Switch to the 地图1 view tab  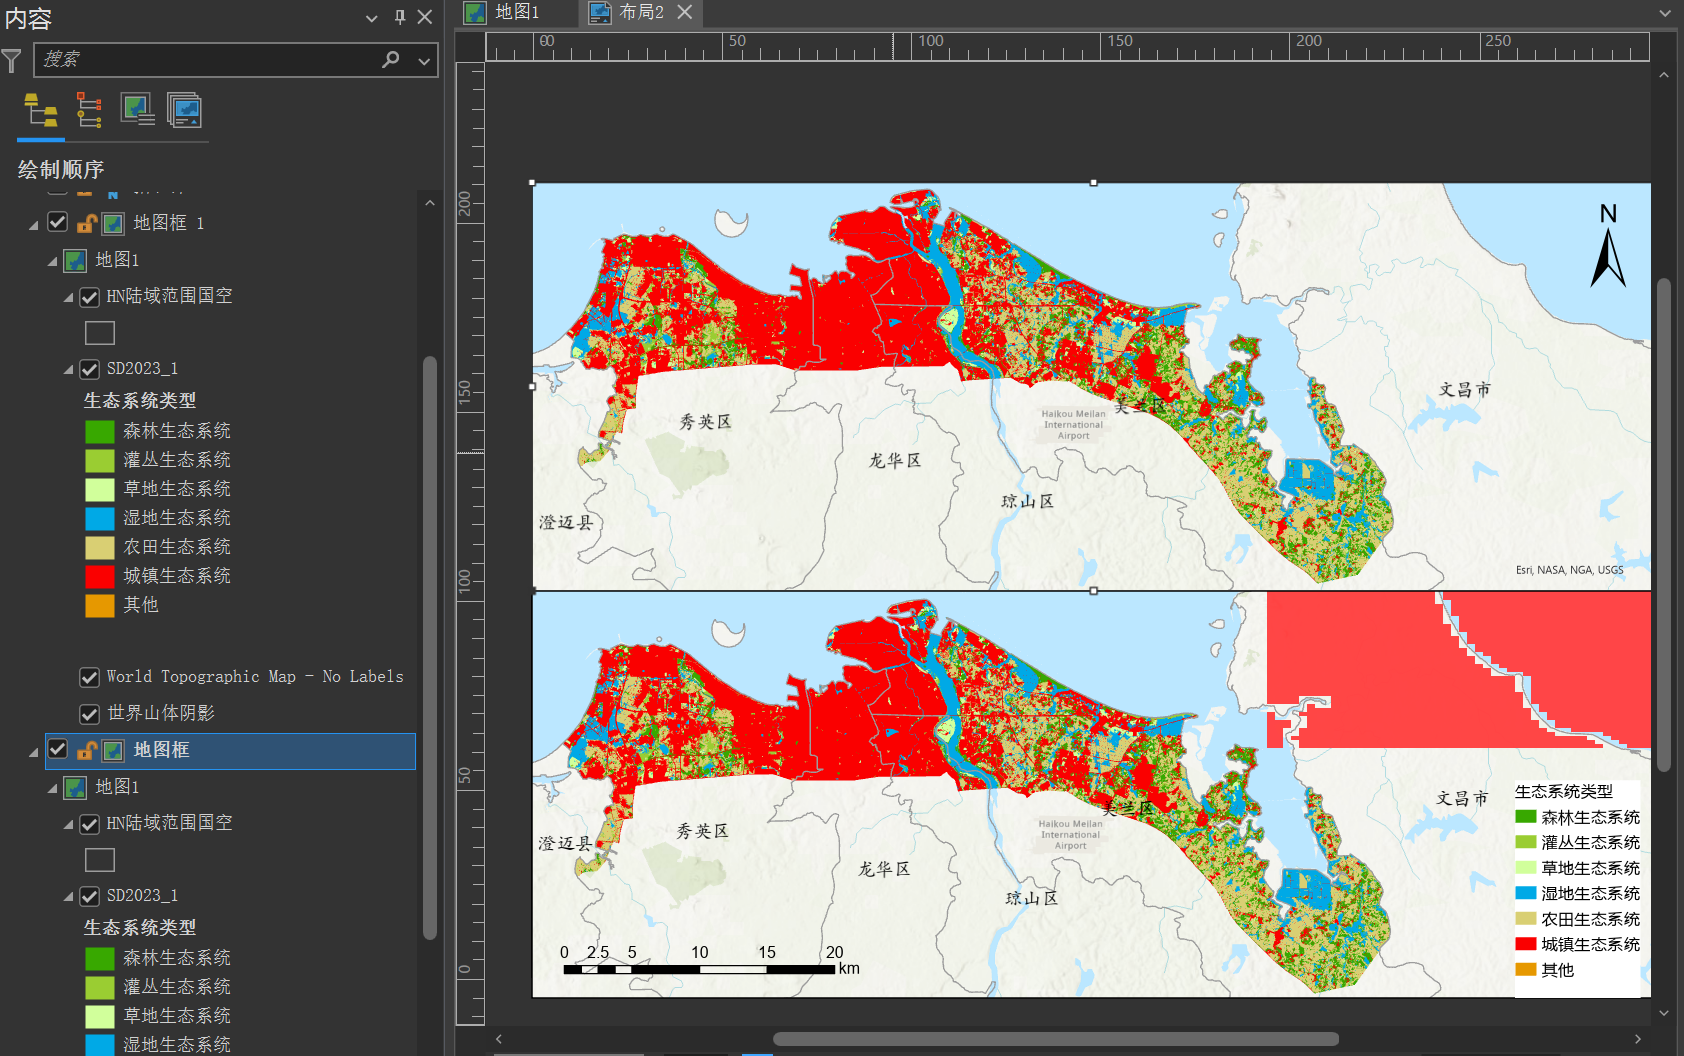click(x=516, y=12)
